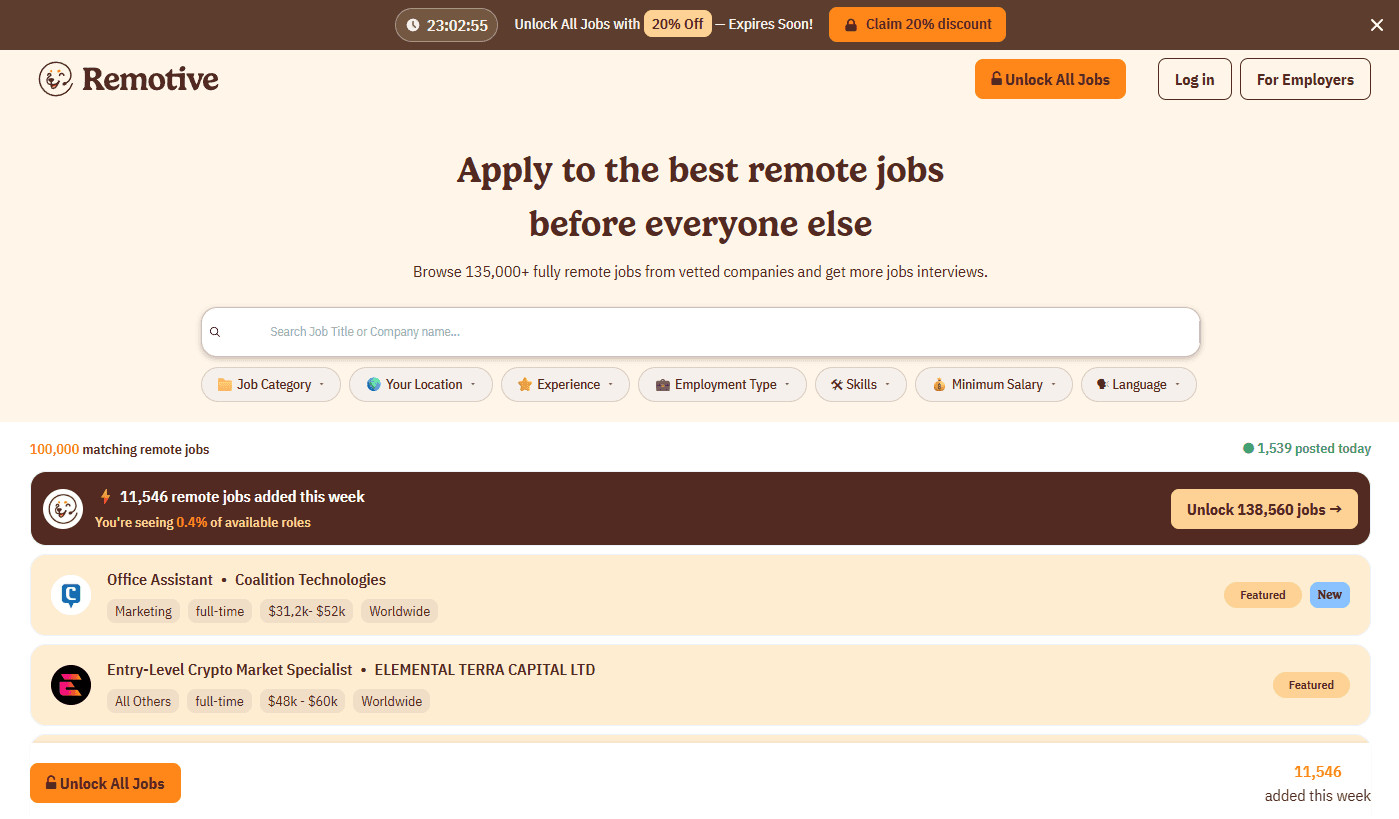Click bottom-bar Unlock All Jobs button
This screenshot has height=819, width=1399.
(x=105, y=783)
